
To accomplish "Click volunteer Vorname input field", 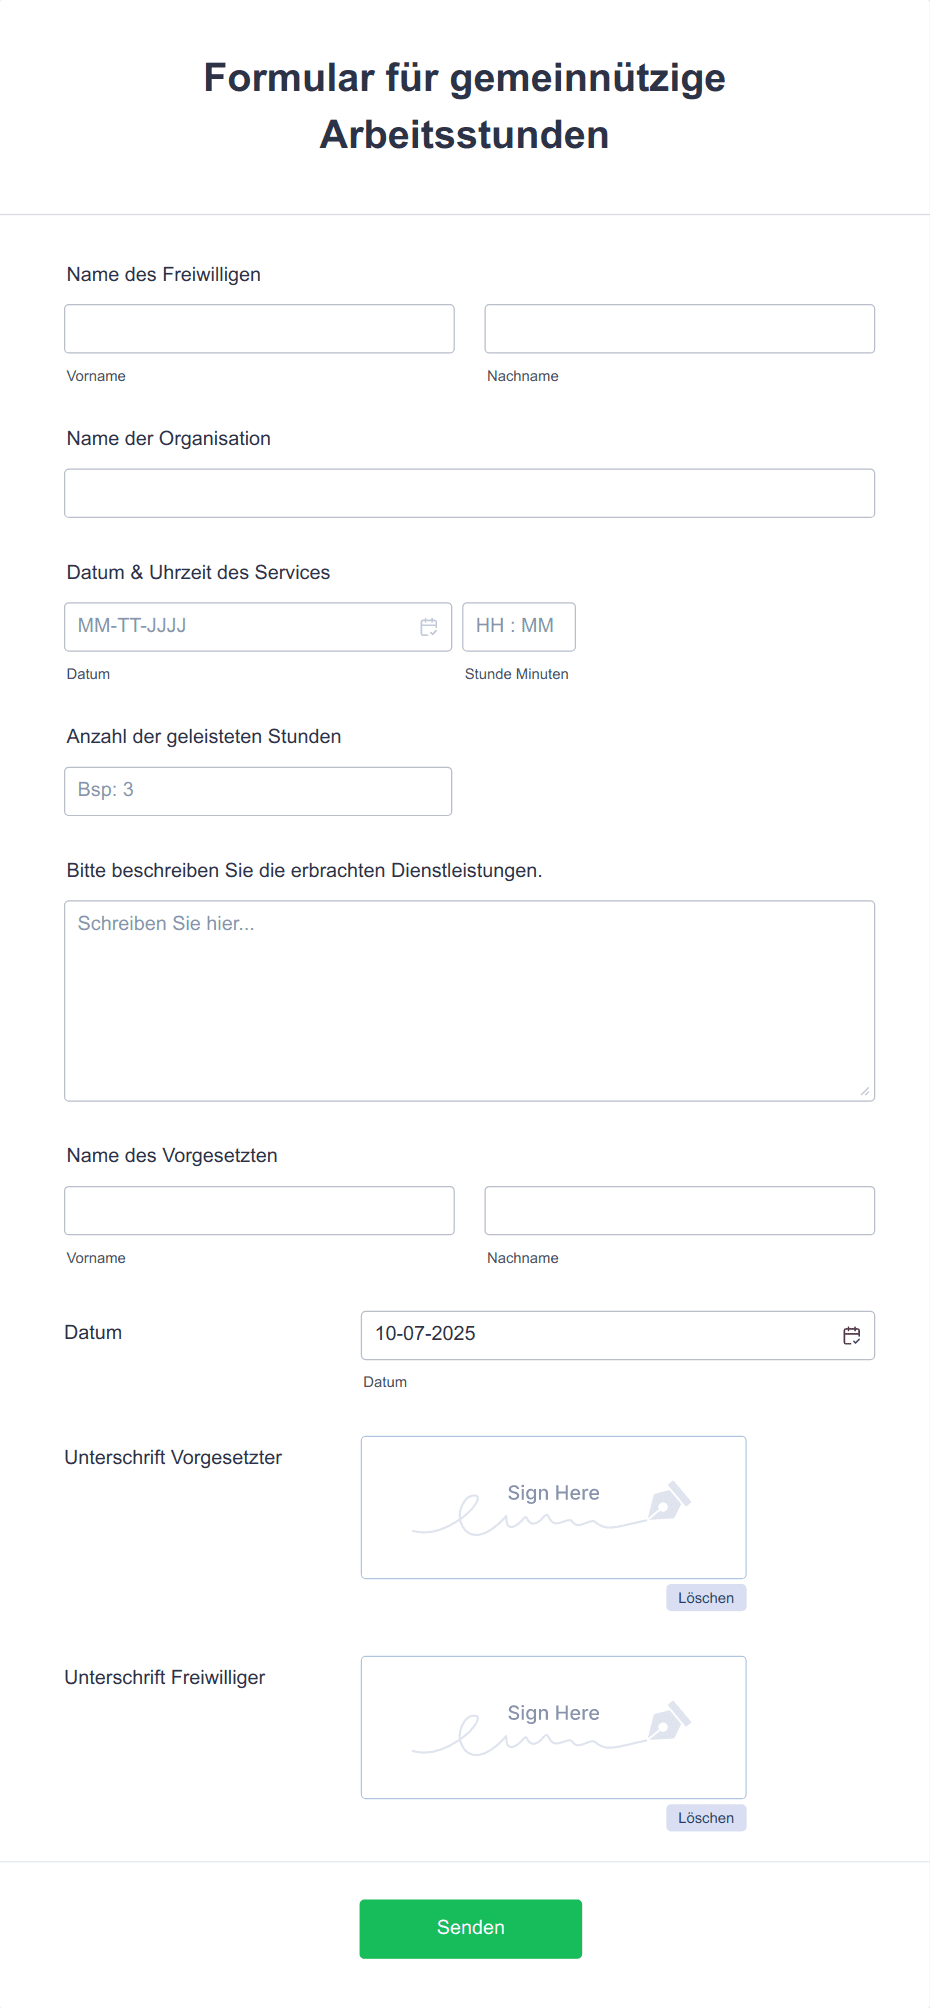I will (x=259, y=329).
